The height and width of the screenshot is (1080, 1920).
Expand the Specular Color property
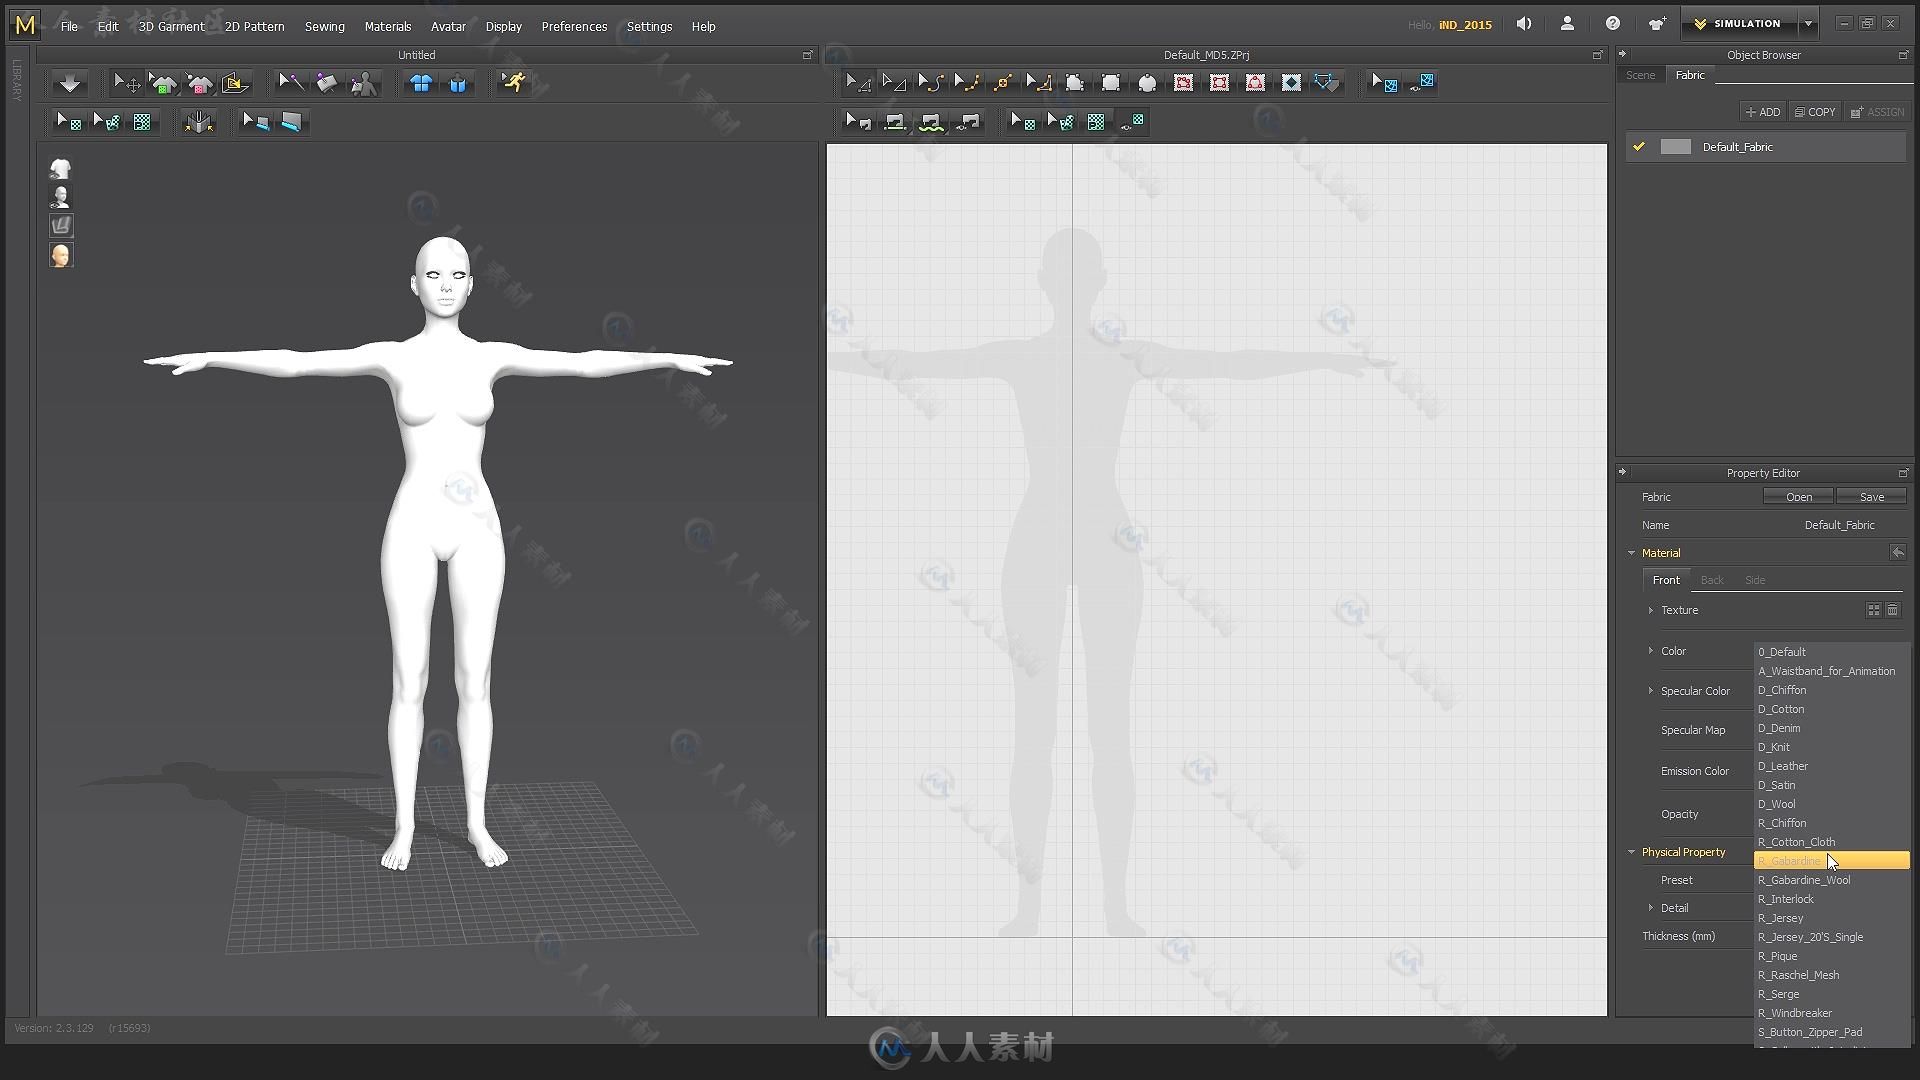pos(1651,691)
